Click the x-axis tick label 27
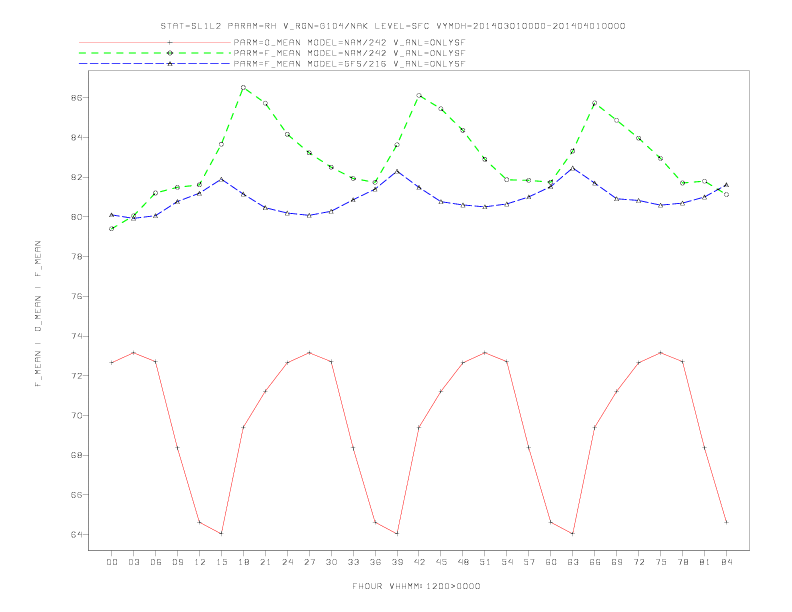792x612 pixels. (309, 562)
